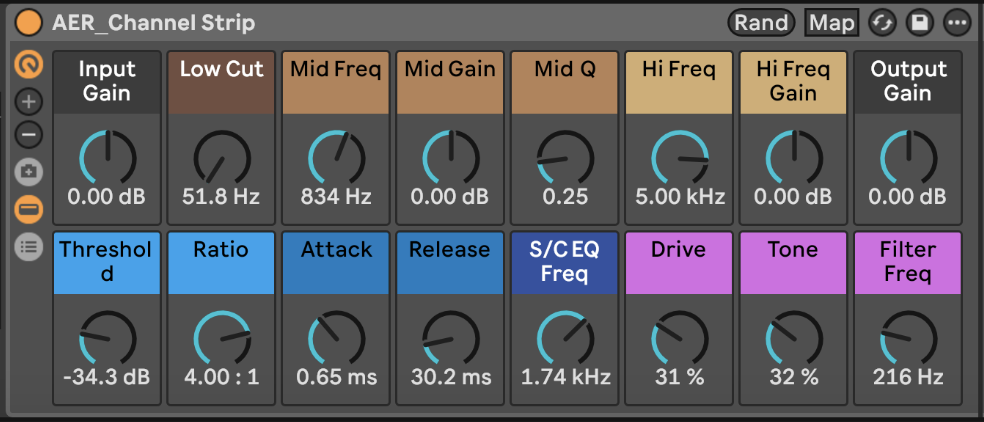Click the Mid Freq 834 Hz value
The width and height of the screenshot is (984, 422).
(x=336, y=197)
